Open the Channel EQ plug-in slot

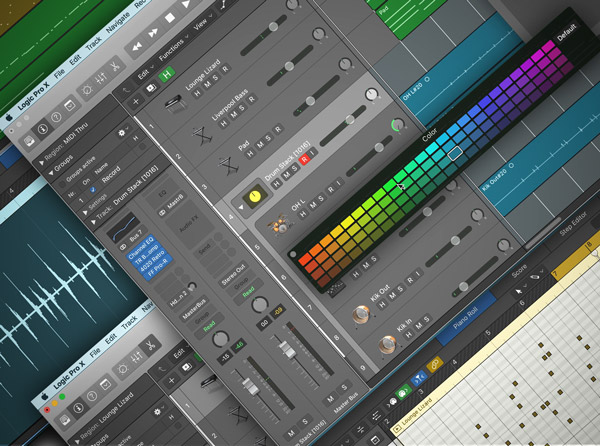point(141,249)
